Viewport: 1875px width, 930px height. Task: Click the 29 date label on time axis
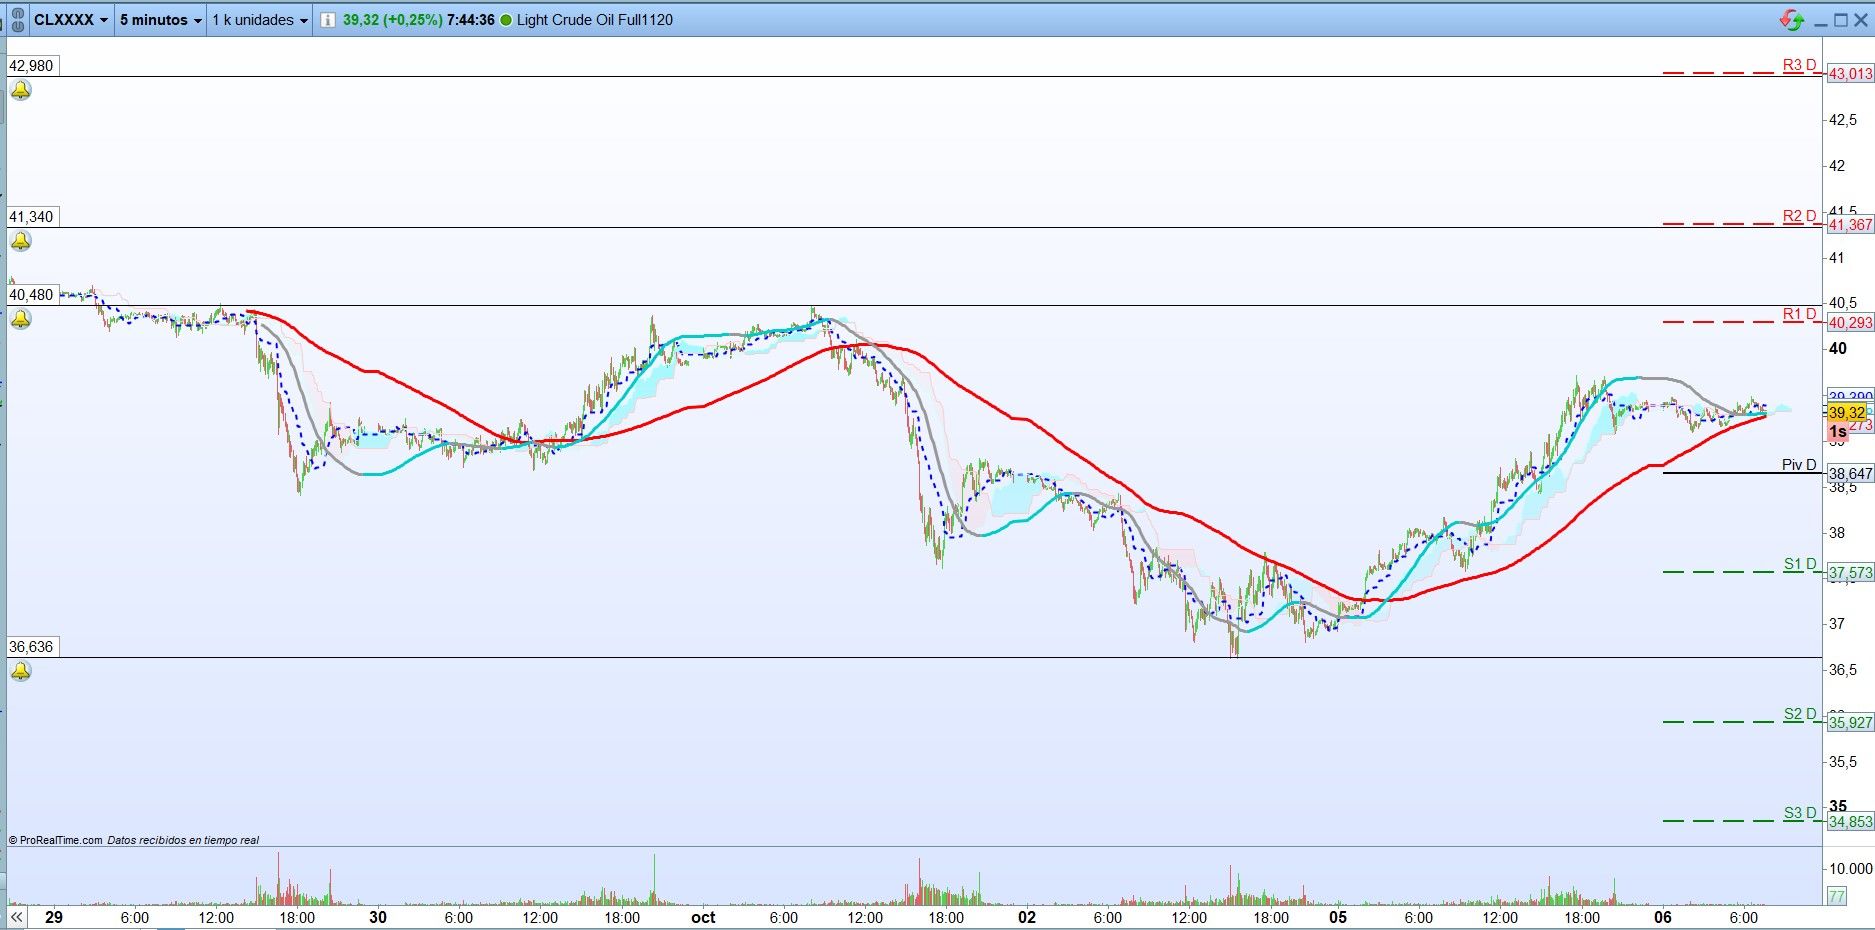(54, 918)
